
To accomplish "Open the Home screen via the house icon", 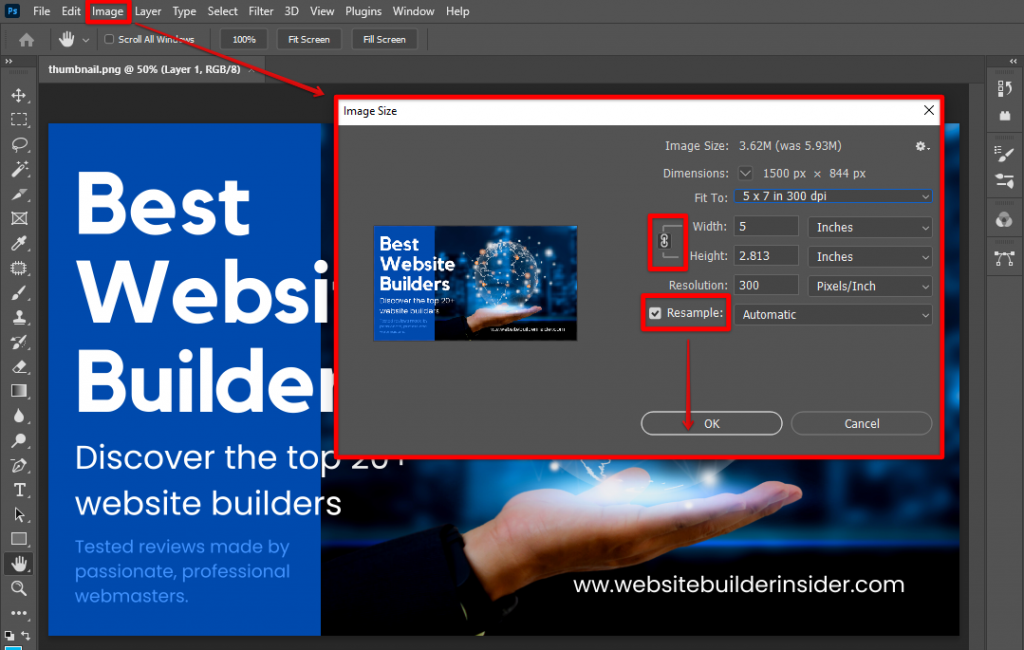I will point(27,40).
